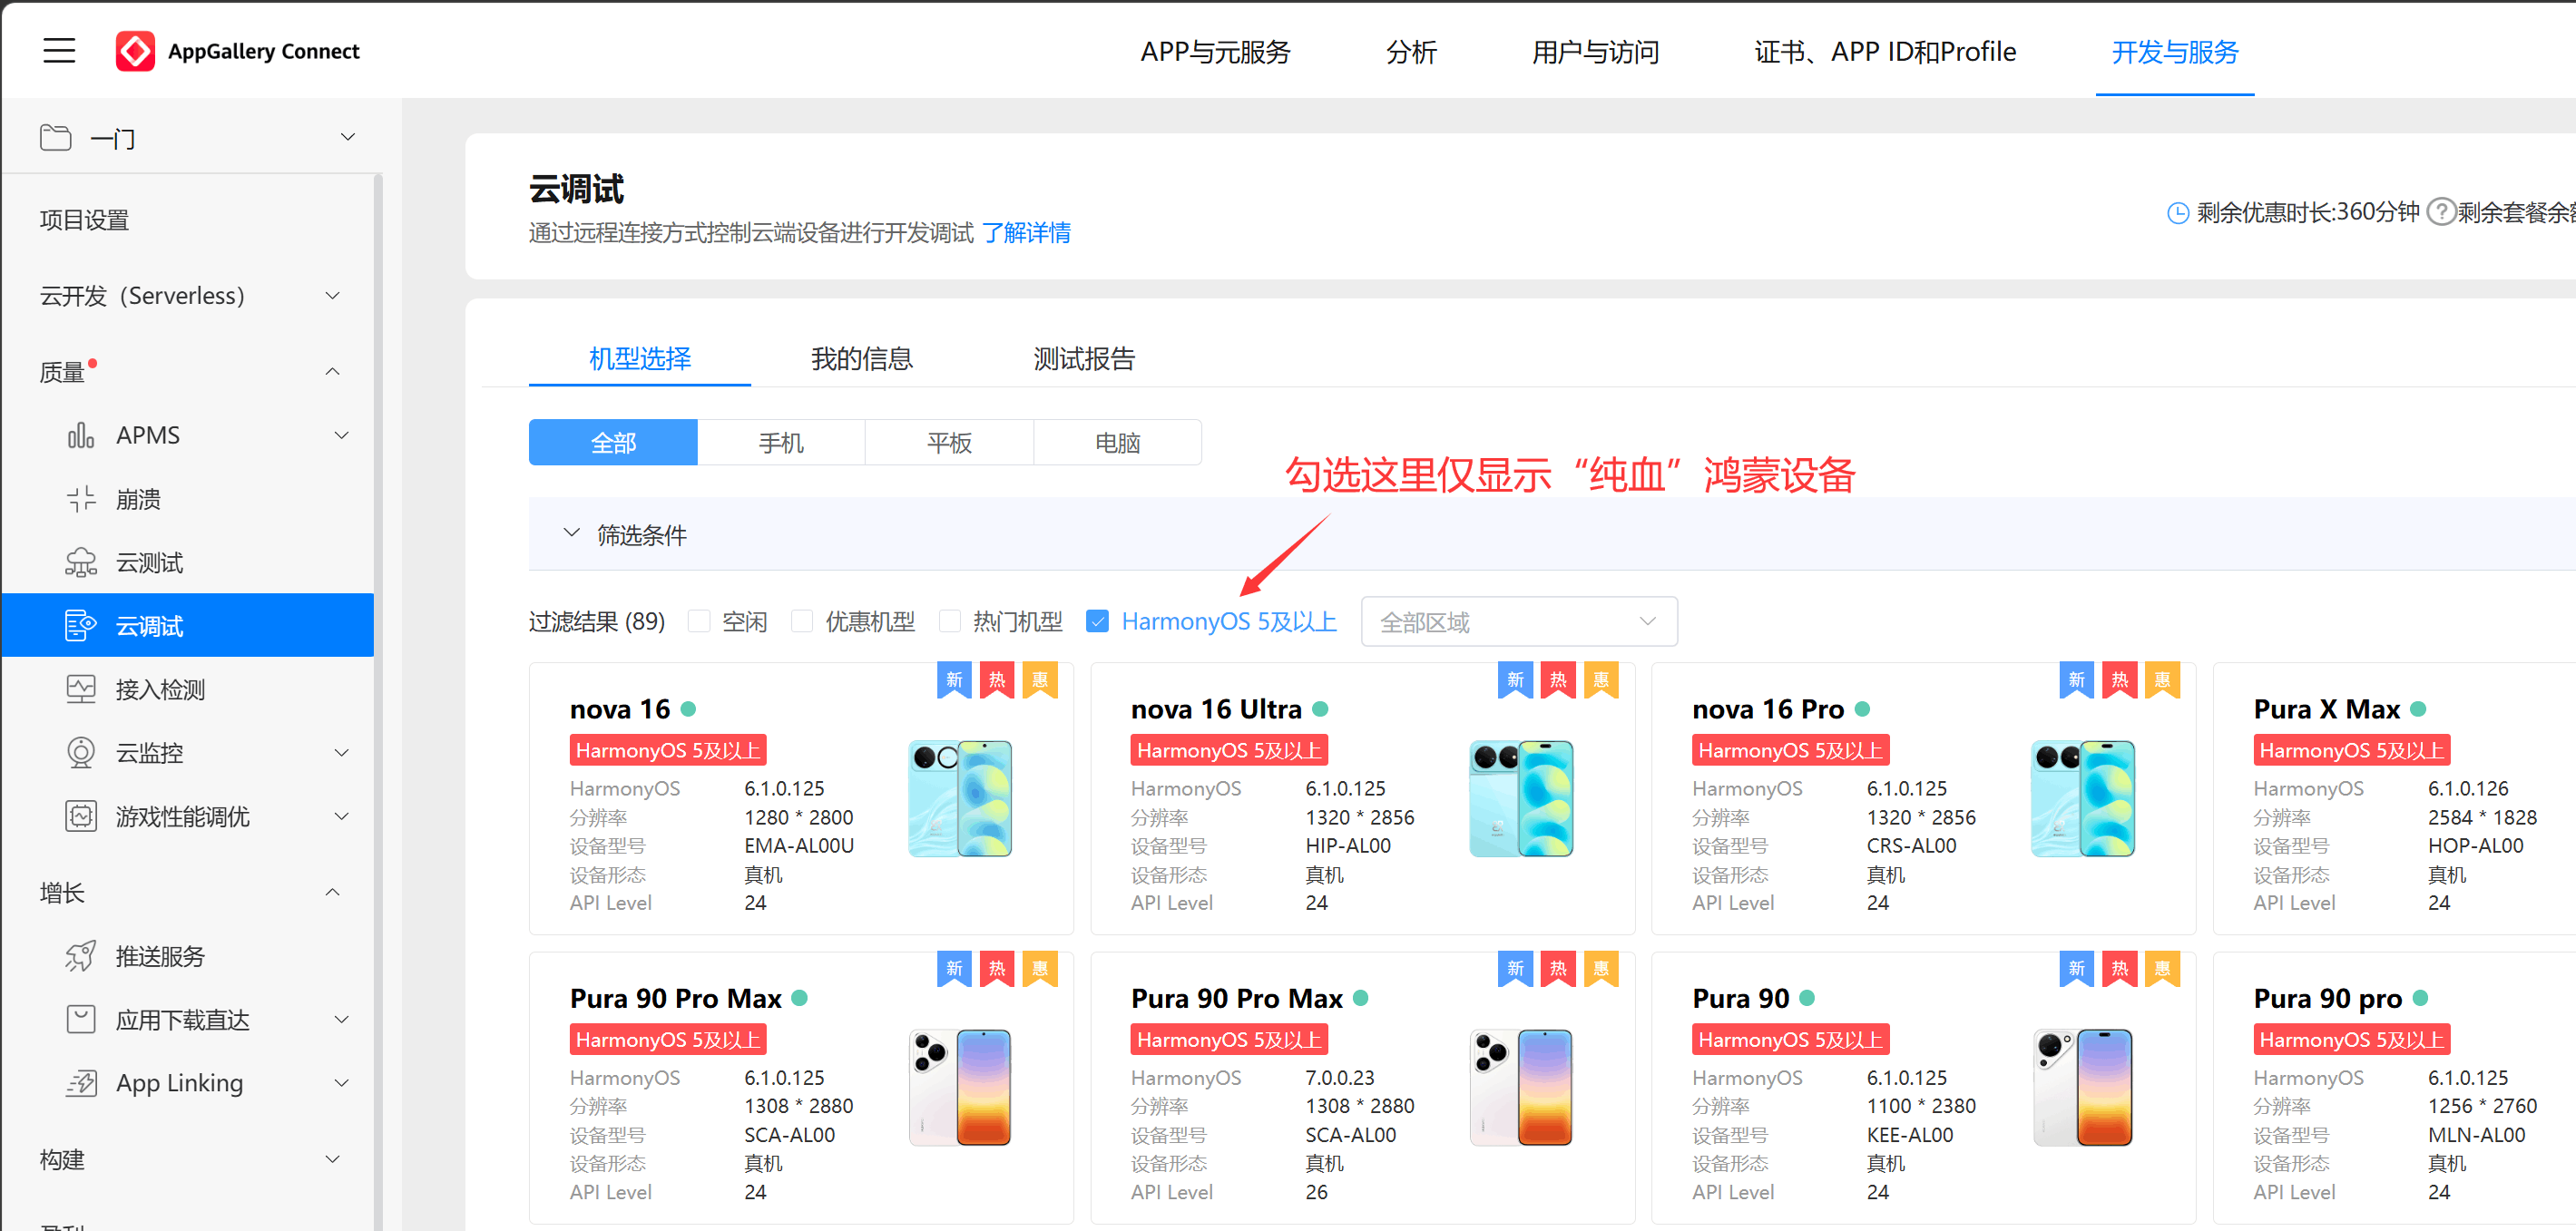Screen dimensions: 2576x1231
Task: Click the 云测试 cloud test icon
Action: tap(81, 563)
